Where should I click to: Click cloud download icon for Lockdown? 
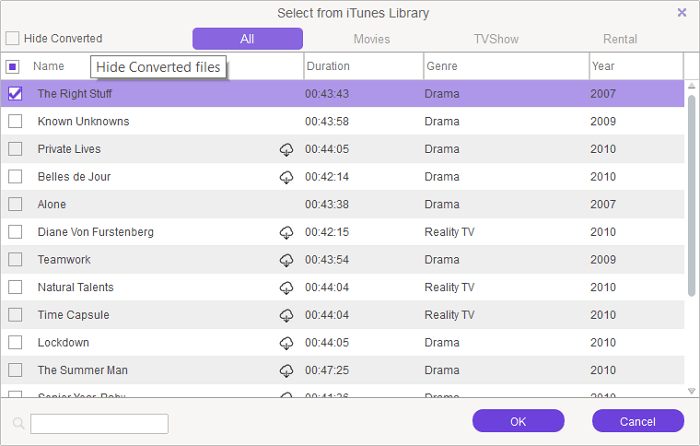click(x=286, y=343)
